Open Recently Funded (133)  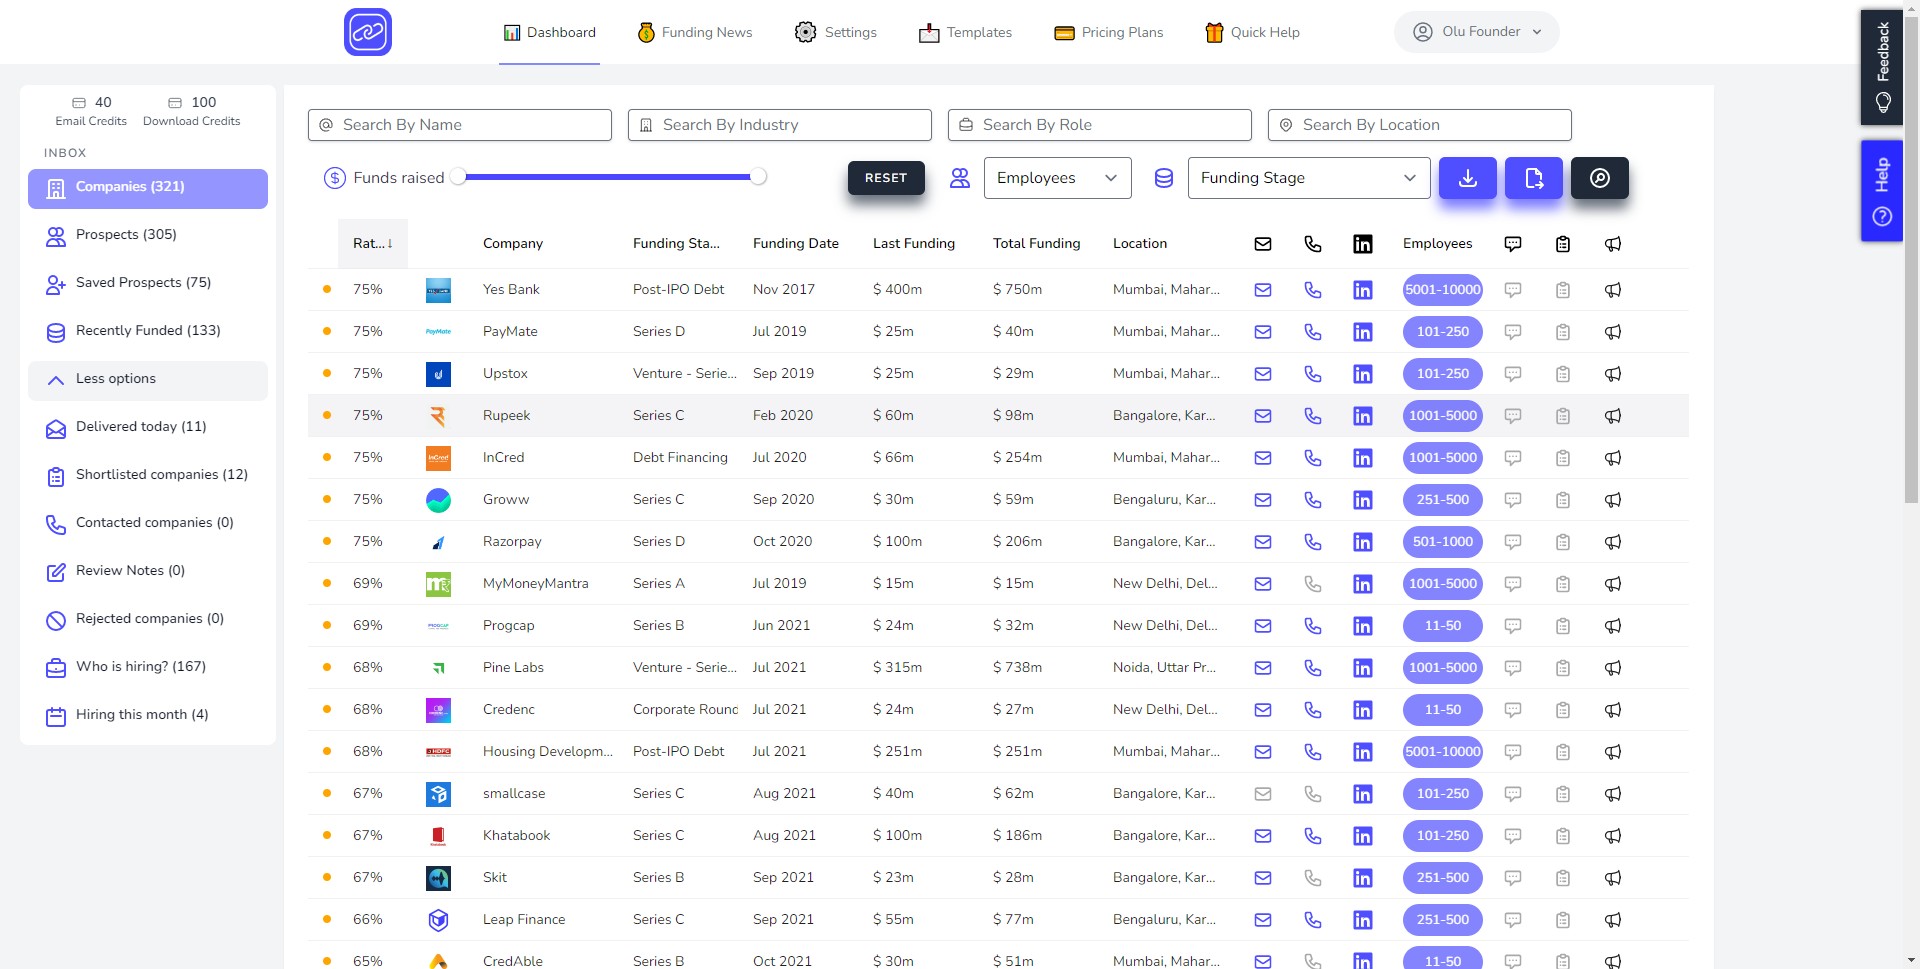pos(148,332)
